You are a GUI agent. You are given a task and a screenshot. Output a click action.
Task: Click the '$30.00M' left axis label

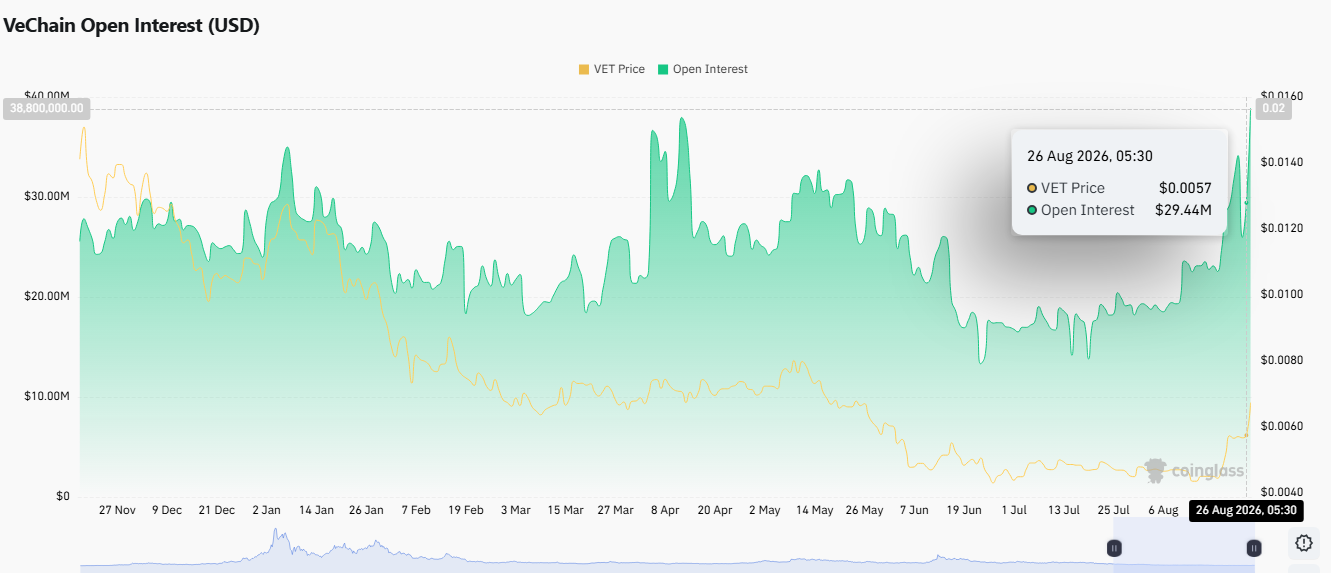(x=47, y=196)
